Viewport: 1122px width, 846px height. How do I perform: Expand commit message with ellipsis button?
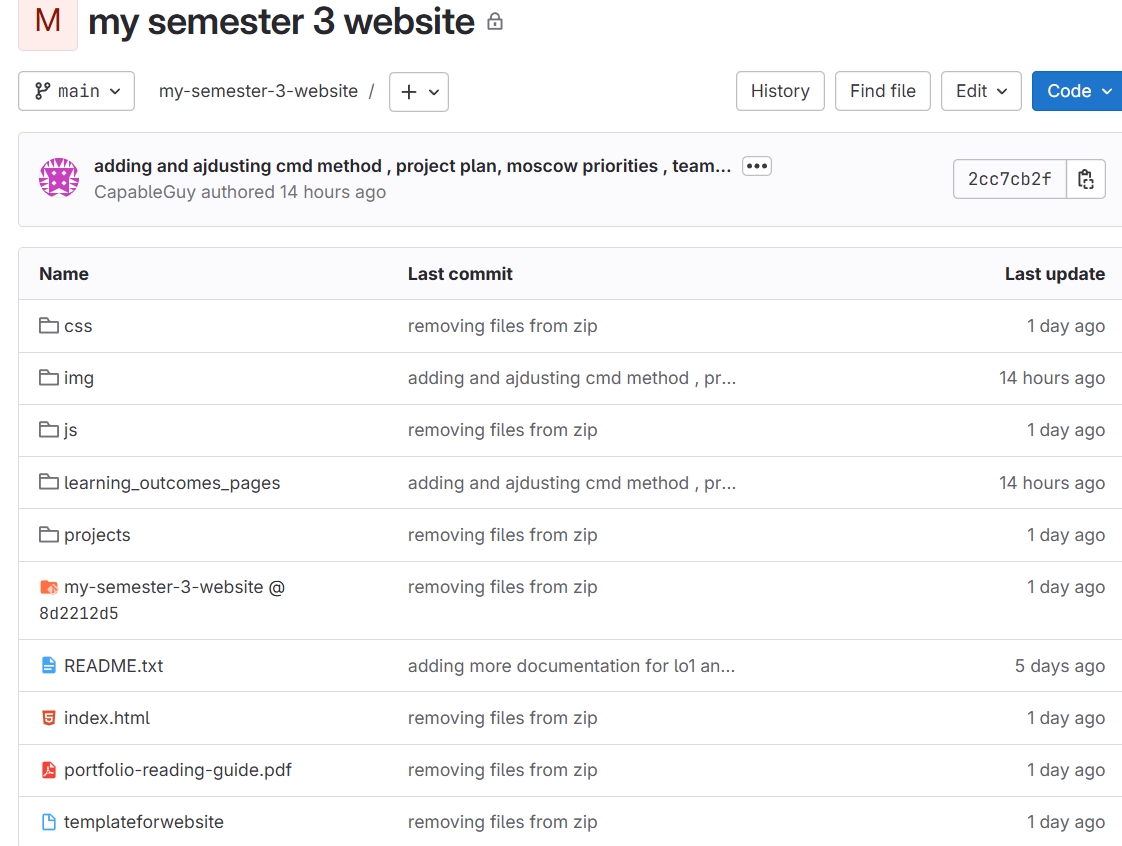point(757,166)
